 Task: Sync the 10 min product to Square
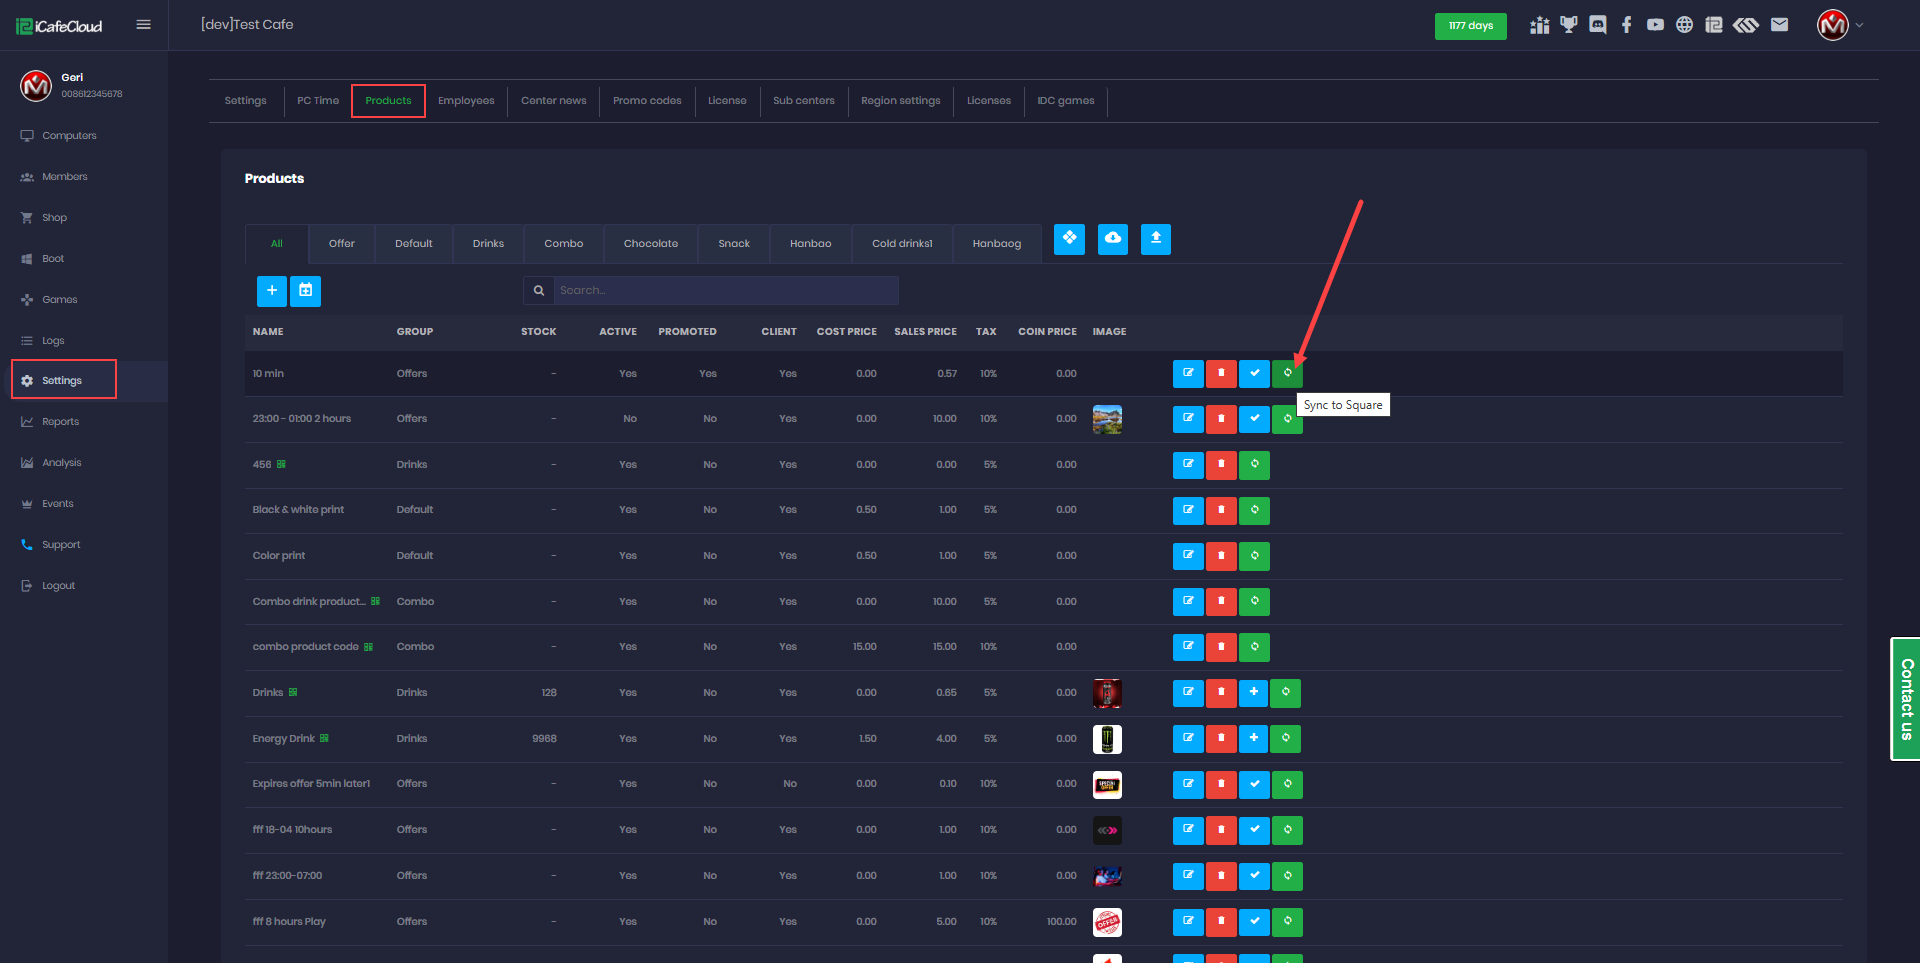click(x=1287, y=374)
